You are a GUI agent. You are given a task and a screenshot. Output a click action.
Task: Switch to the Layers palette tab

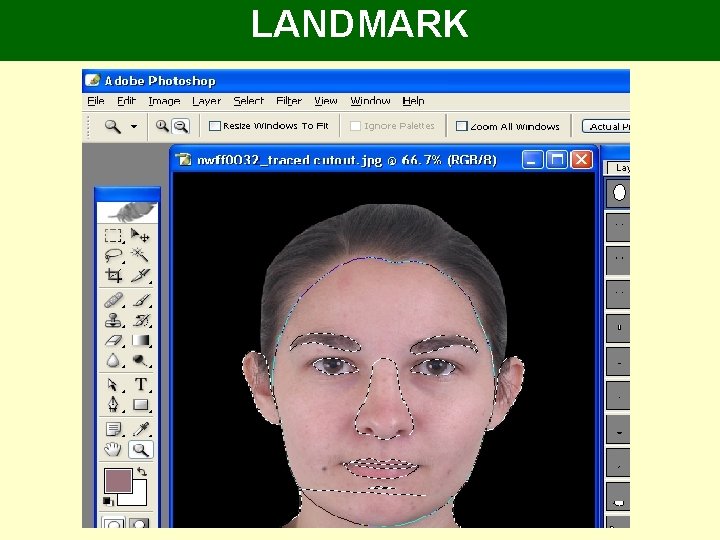pyautogui.click(x=619, y=168)
